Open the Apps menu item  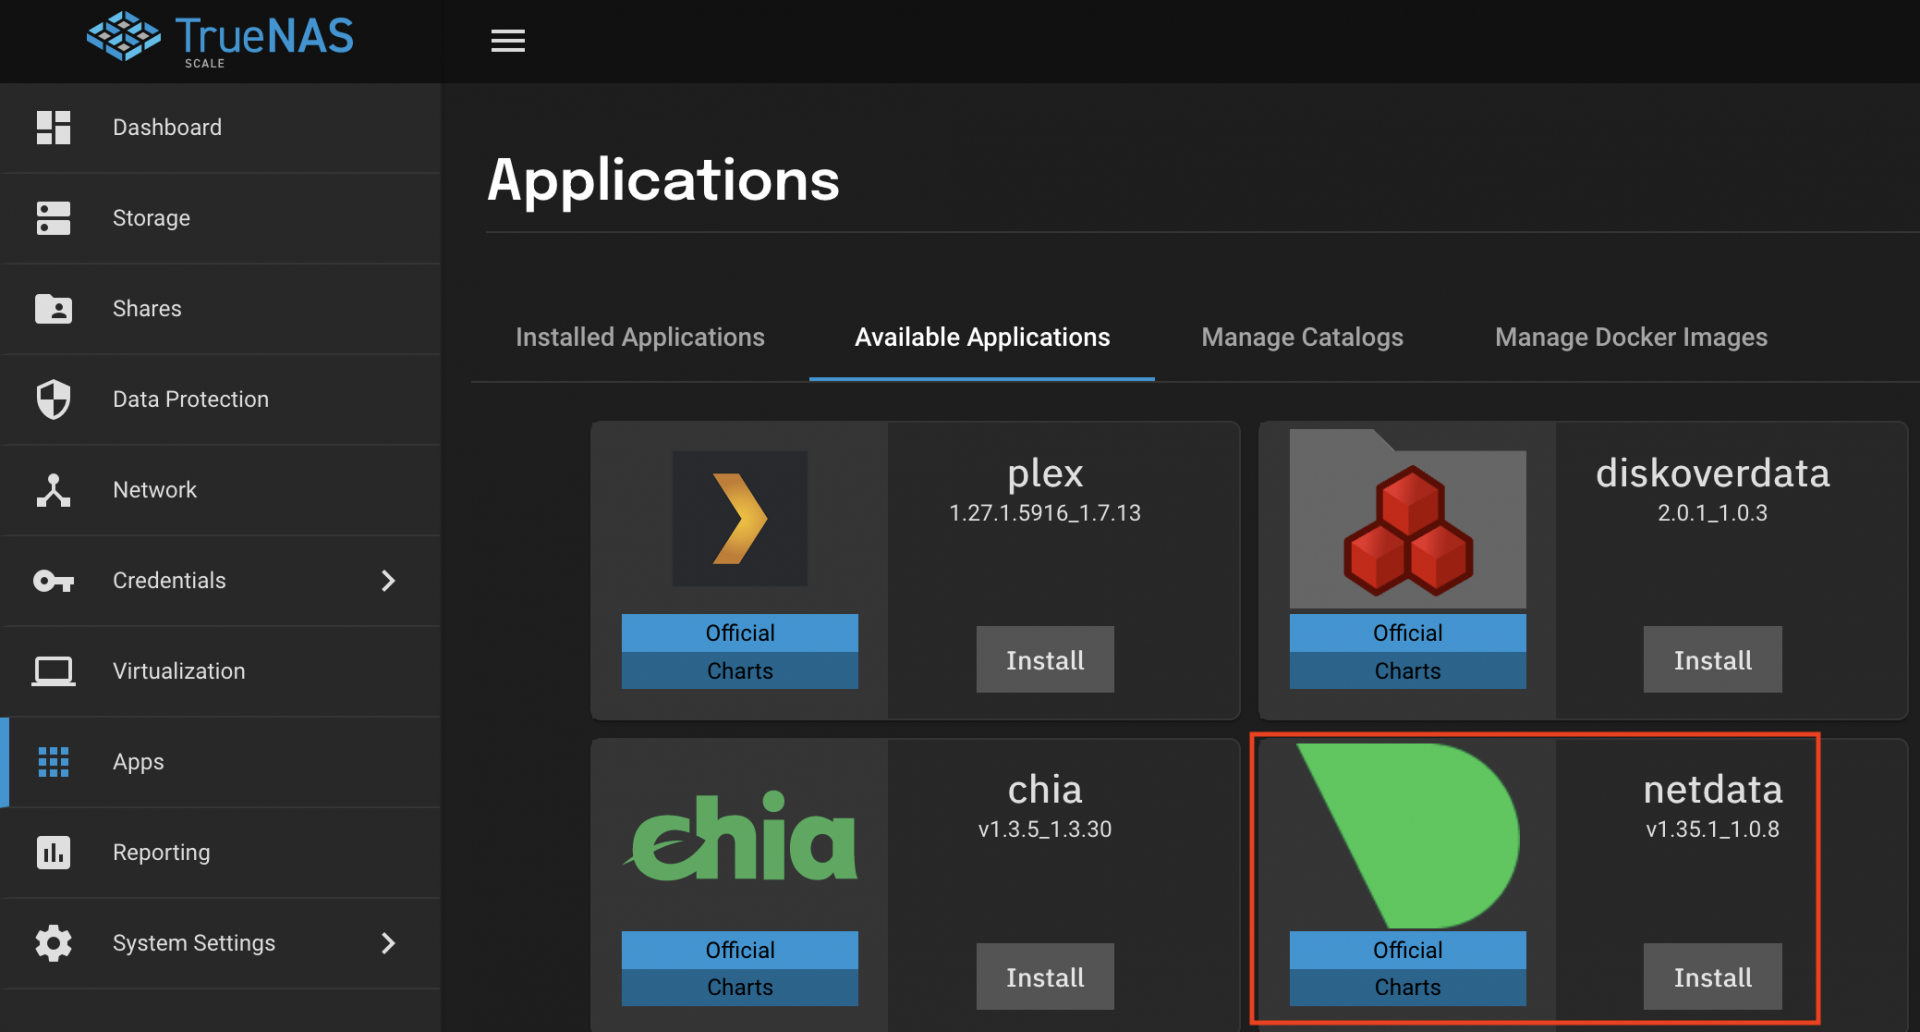pyautogui.click(x=220, y=762)
